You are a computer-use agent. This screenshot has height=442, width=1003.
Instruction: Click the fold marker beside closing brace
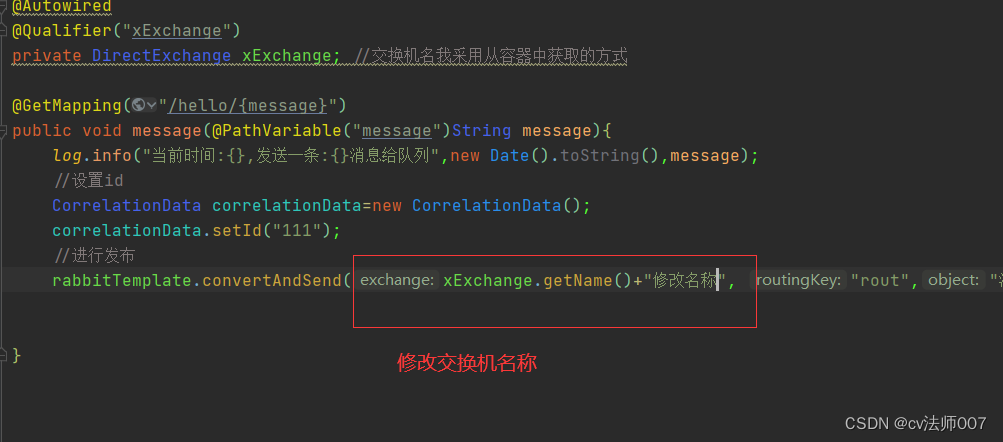3,355
